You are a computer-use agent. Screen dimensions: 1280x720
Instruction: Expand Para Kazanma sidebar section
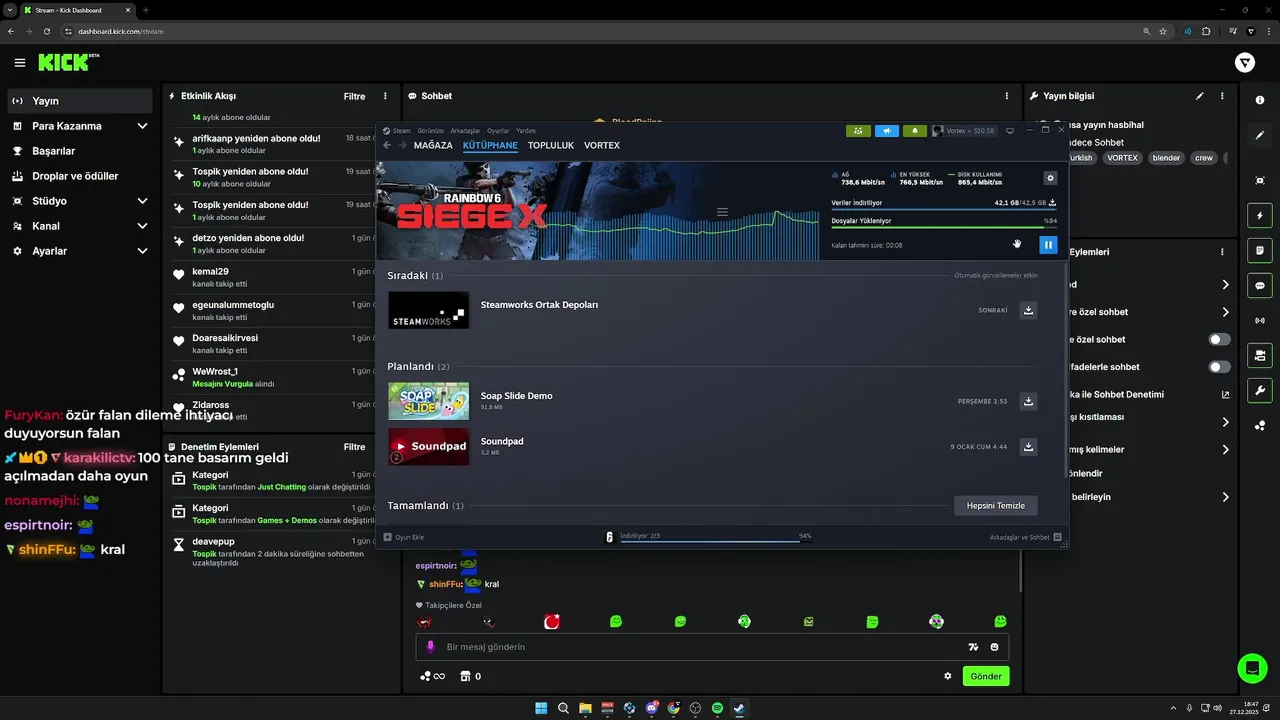142,126
